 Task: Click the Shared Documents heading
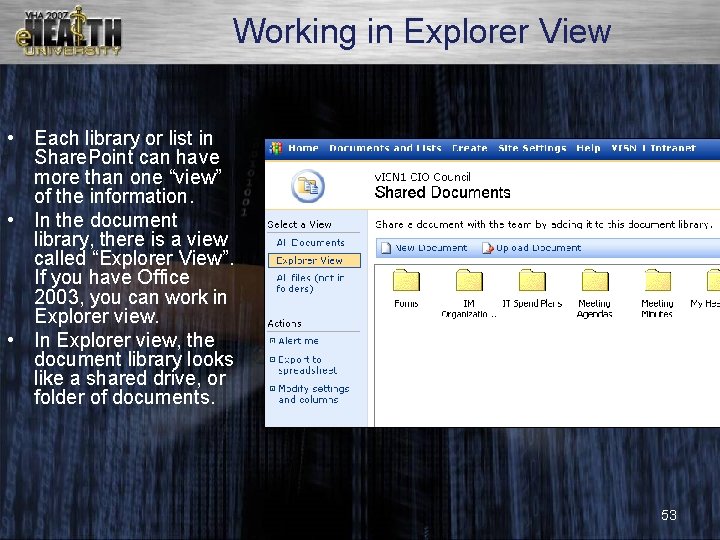point(443,192)
